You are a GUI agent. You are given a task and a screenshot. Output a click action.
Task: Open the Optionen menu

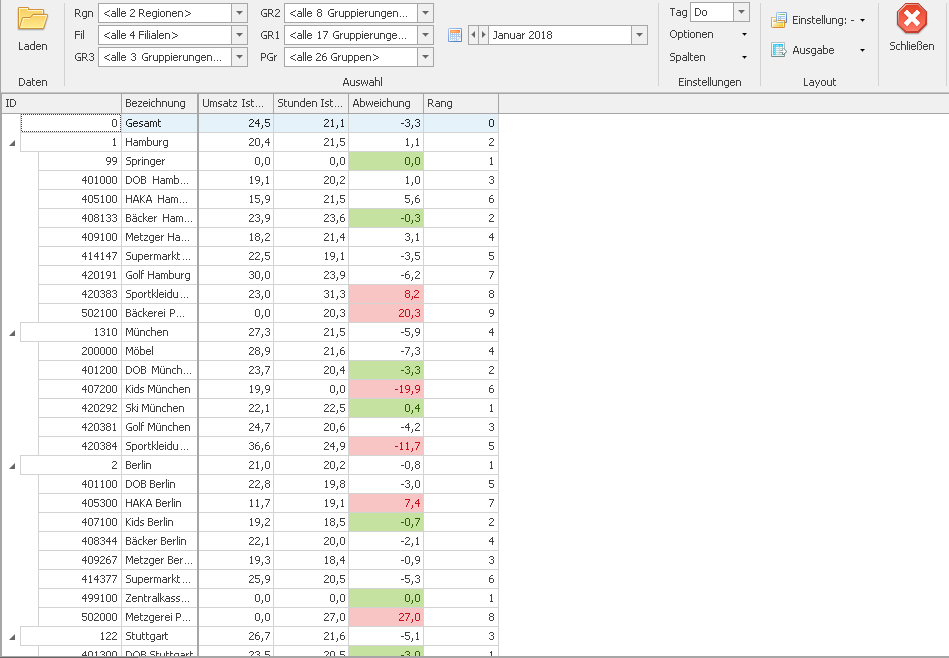coord(708,34)
